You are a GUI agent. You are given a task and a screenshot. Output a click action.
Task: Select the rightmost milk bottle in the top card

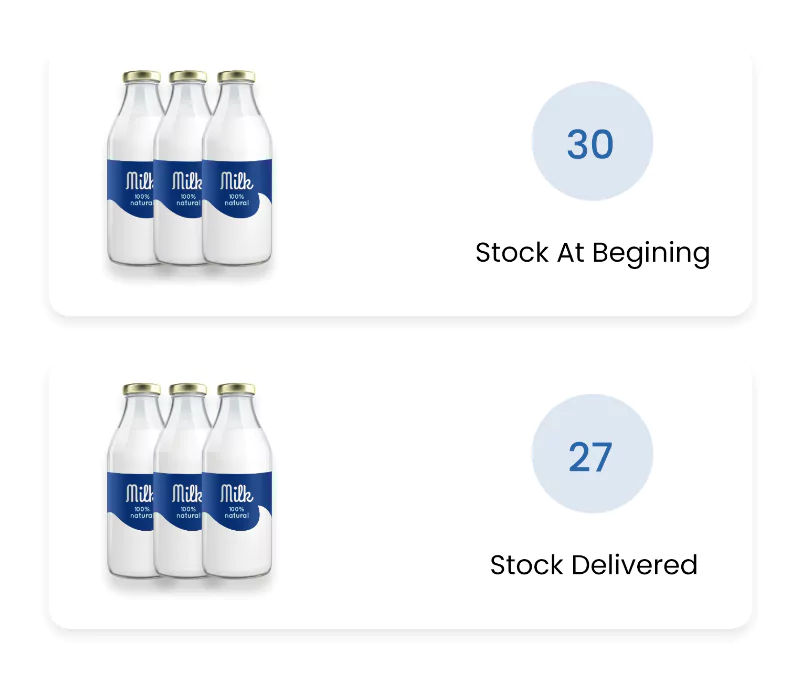click(x=237, y=169)
